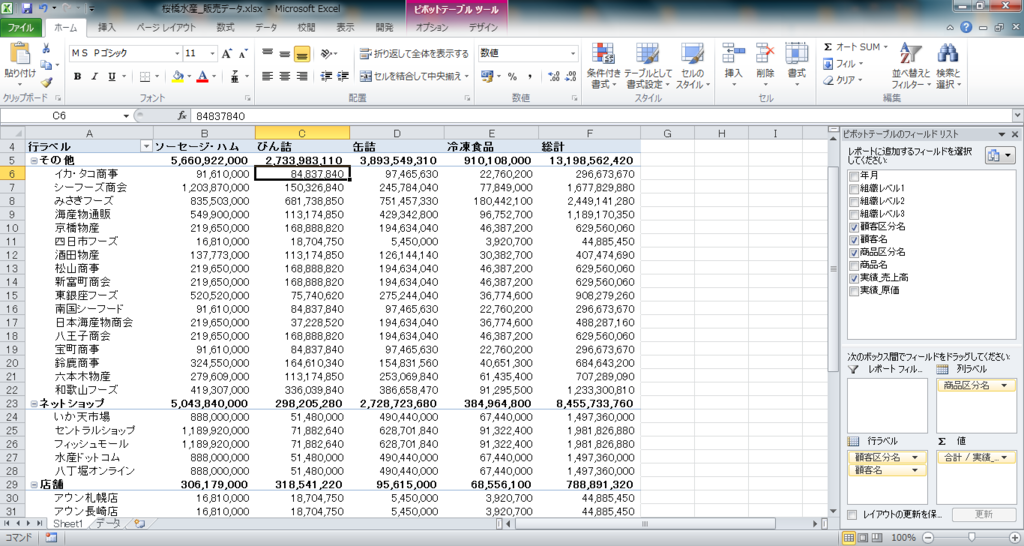Open the font size dropdown
The width and height of the screenshot is (1024, 546).
coord(212,54)
